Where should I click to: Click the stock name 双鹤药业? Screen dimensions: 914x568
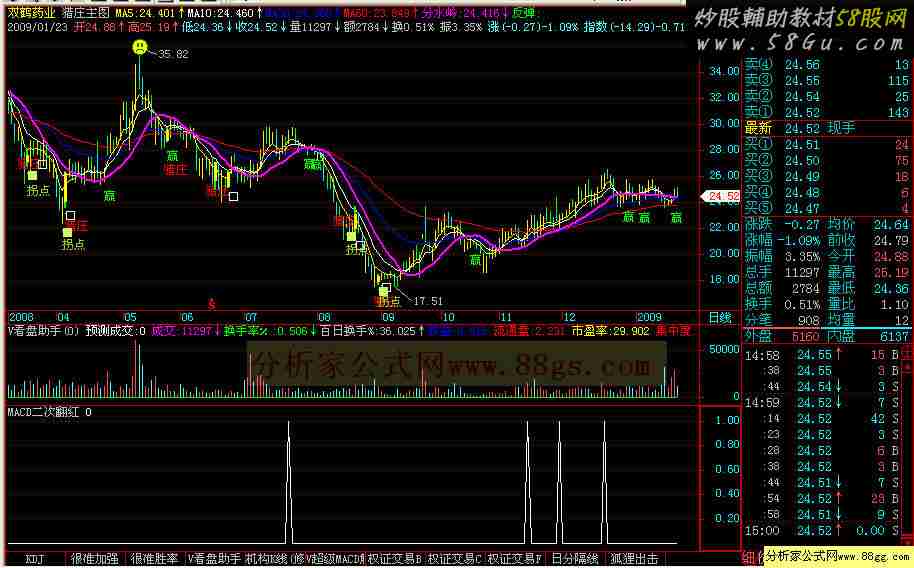(x=32, y=12)
